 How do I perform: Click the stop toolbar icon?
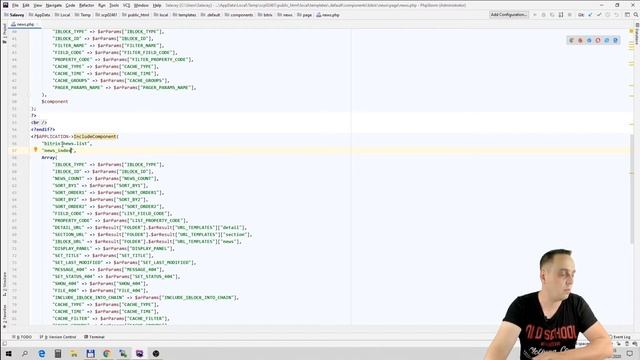point(570,15)
